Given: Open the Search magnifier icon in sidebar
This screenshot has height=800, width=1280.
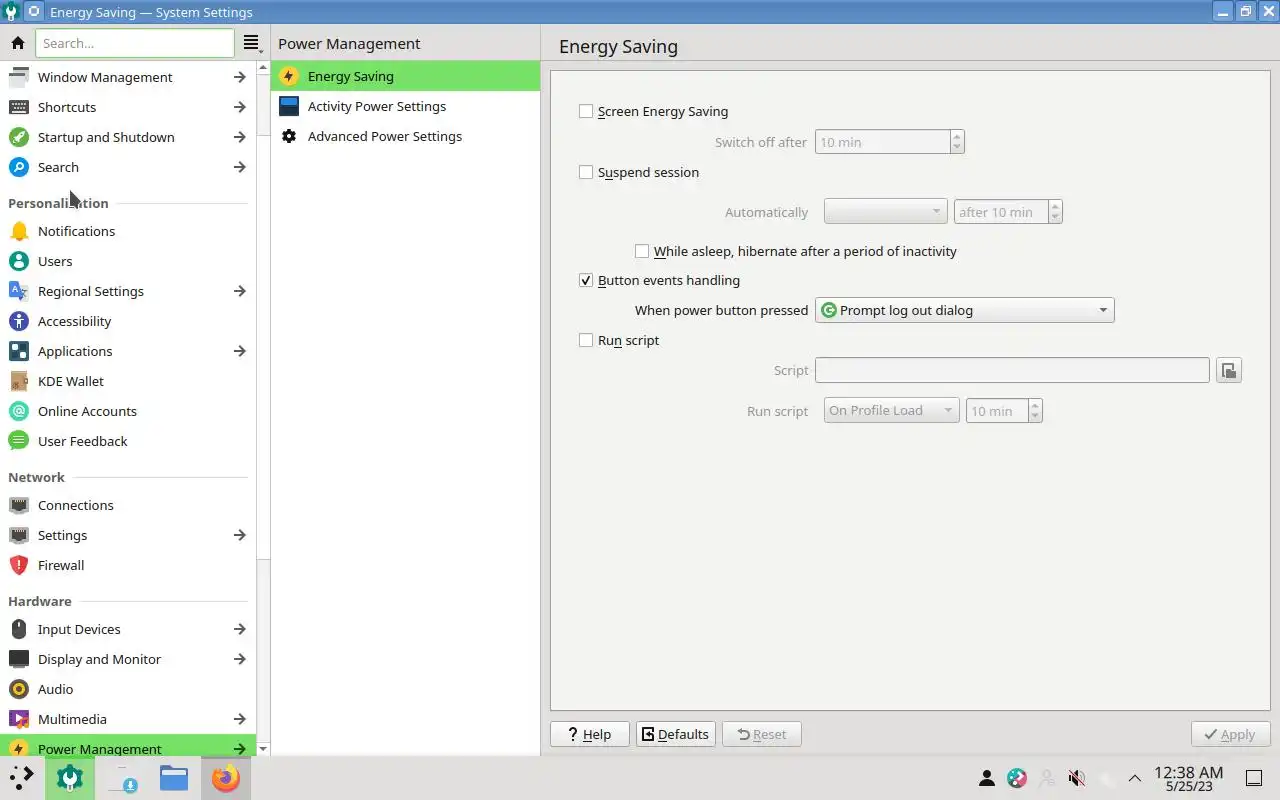Looking at the screenshot, I should coord(19,167).
